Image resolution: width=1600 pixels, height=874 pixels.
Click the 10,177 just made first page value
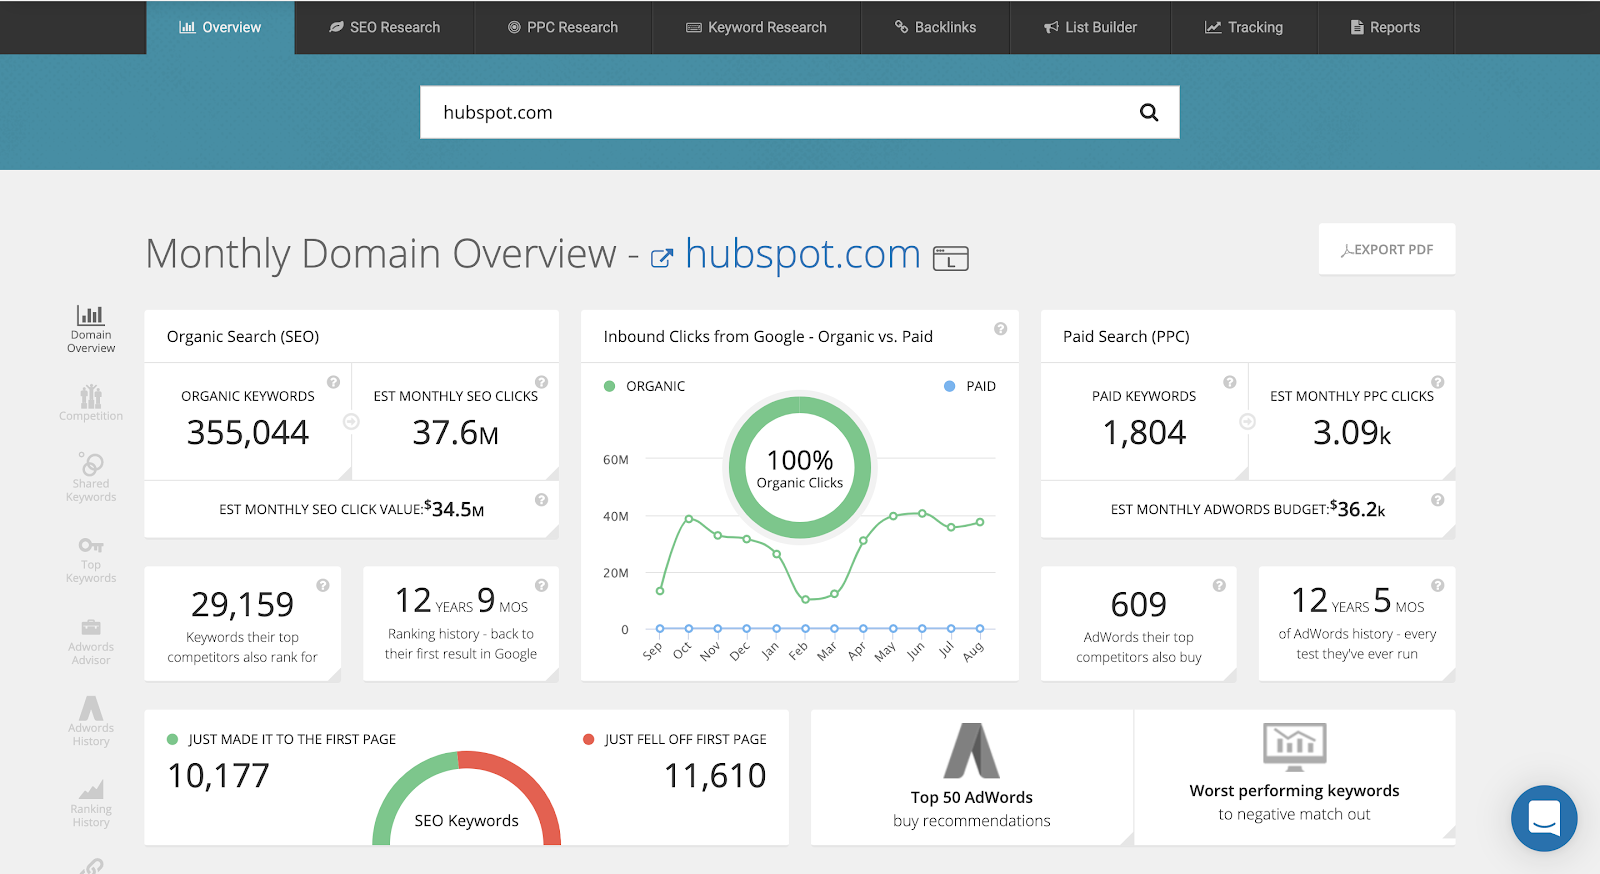tap(219, 776)
